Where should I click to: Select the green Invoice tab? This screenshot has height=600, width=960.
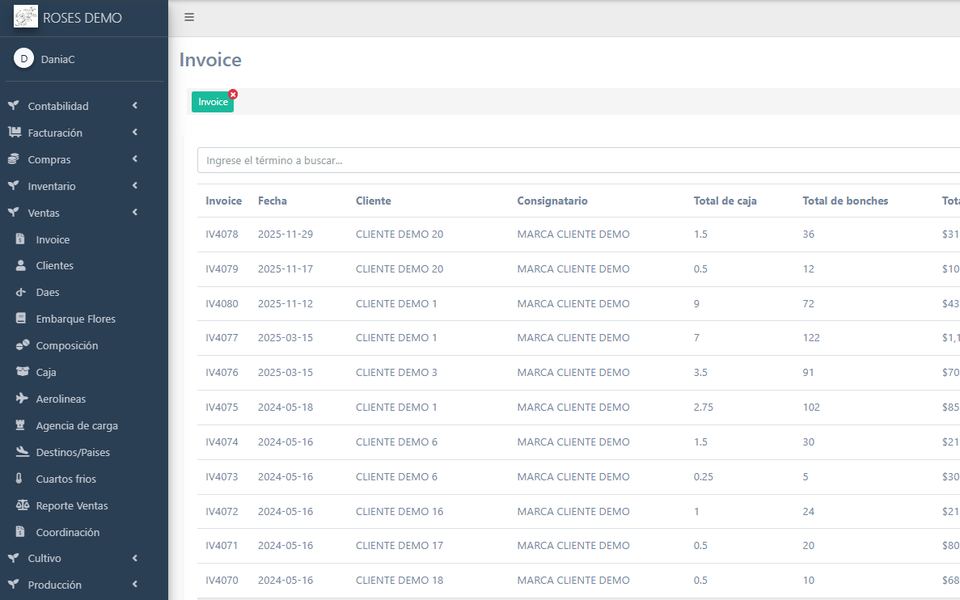[212, 102]
